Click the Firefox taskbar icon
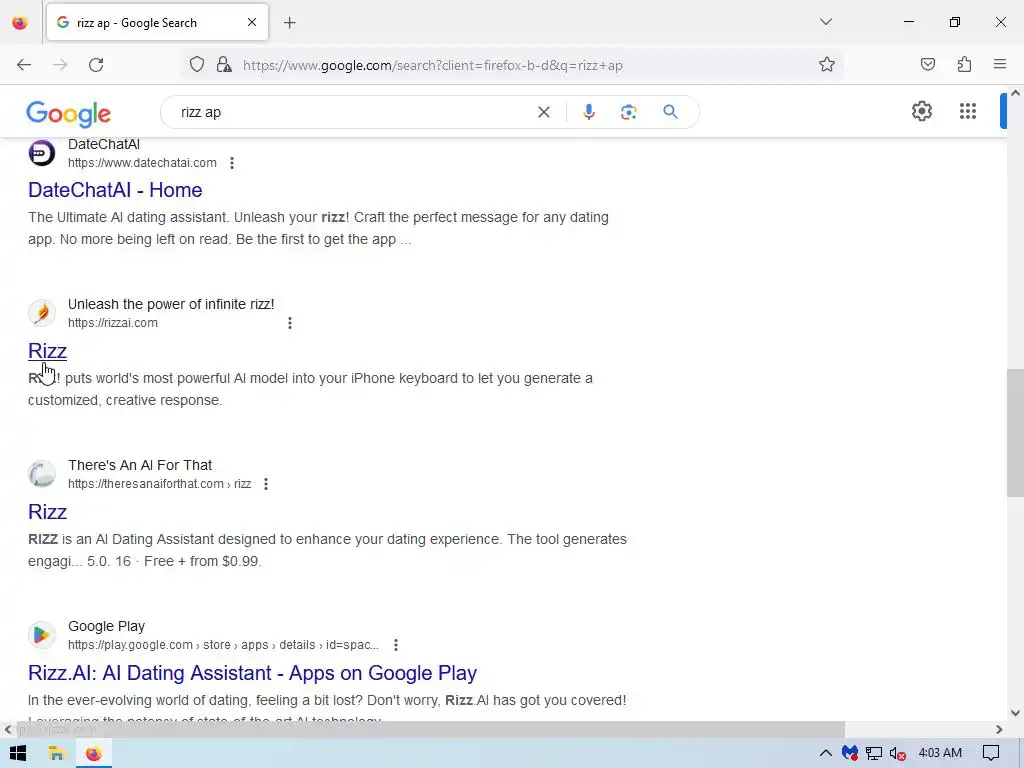 [x=93, y=754]
